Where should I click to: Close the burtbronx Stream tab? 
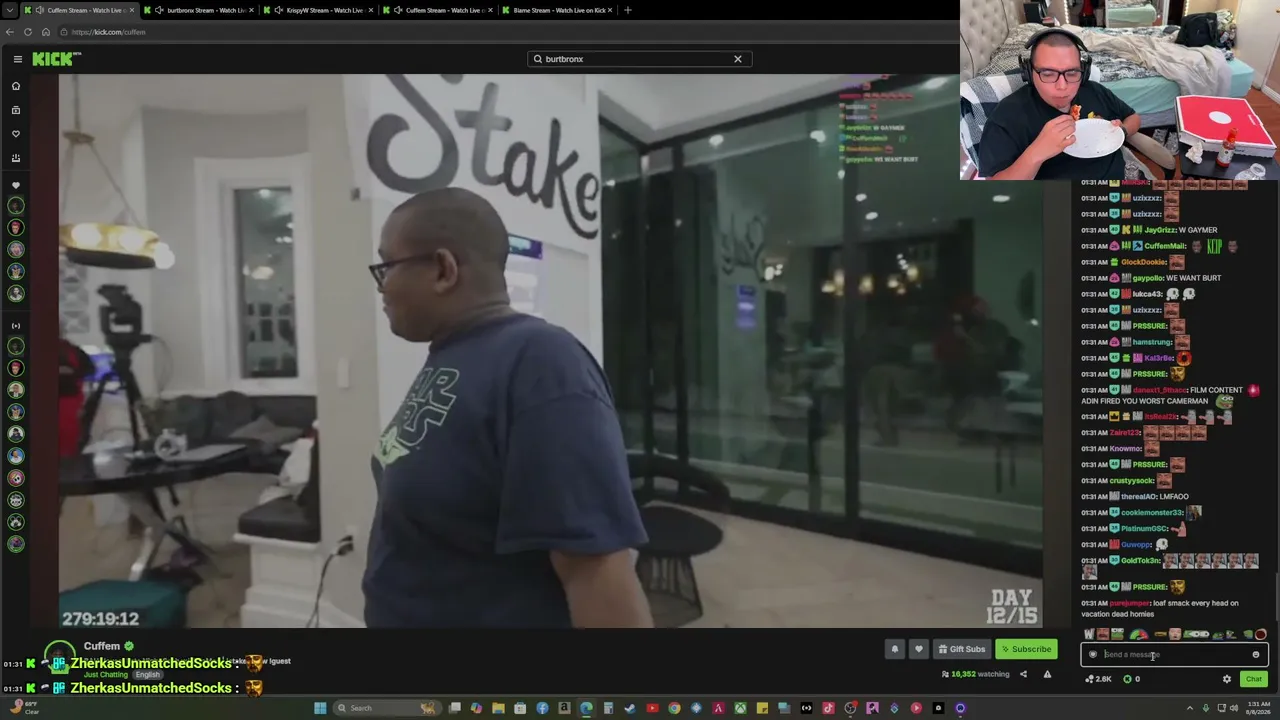[251, 10]
